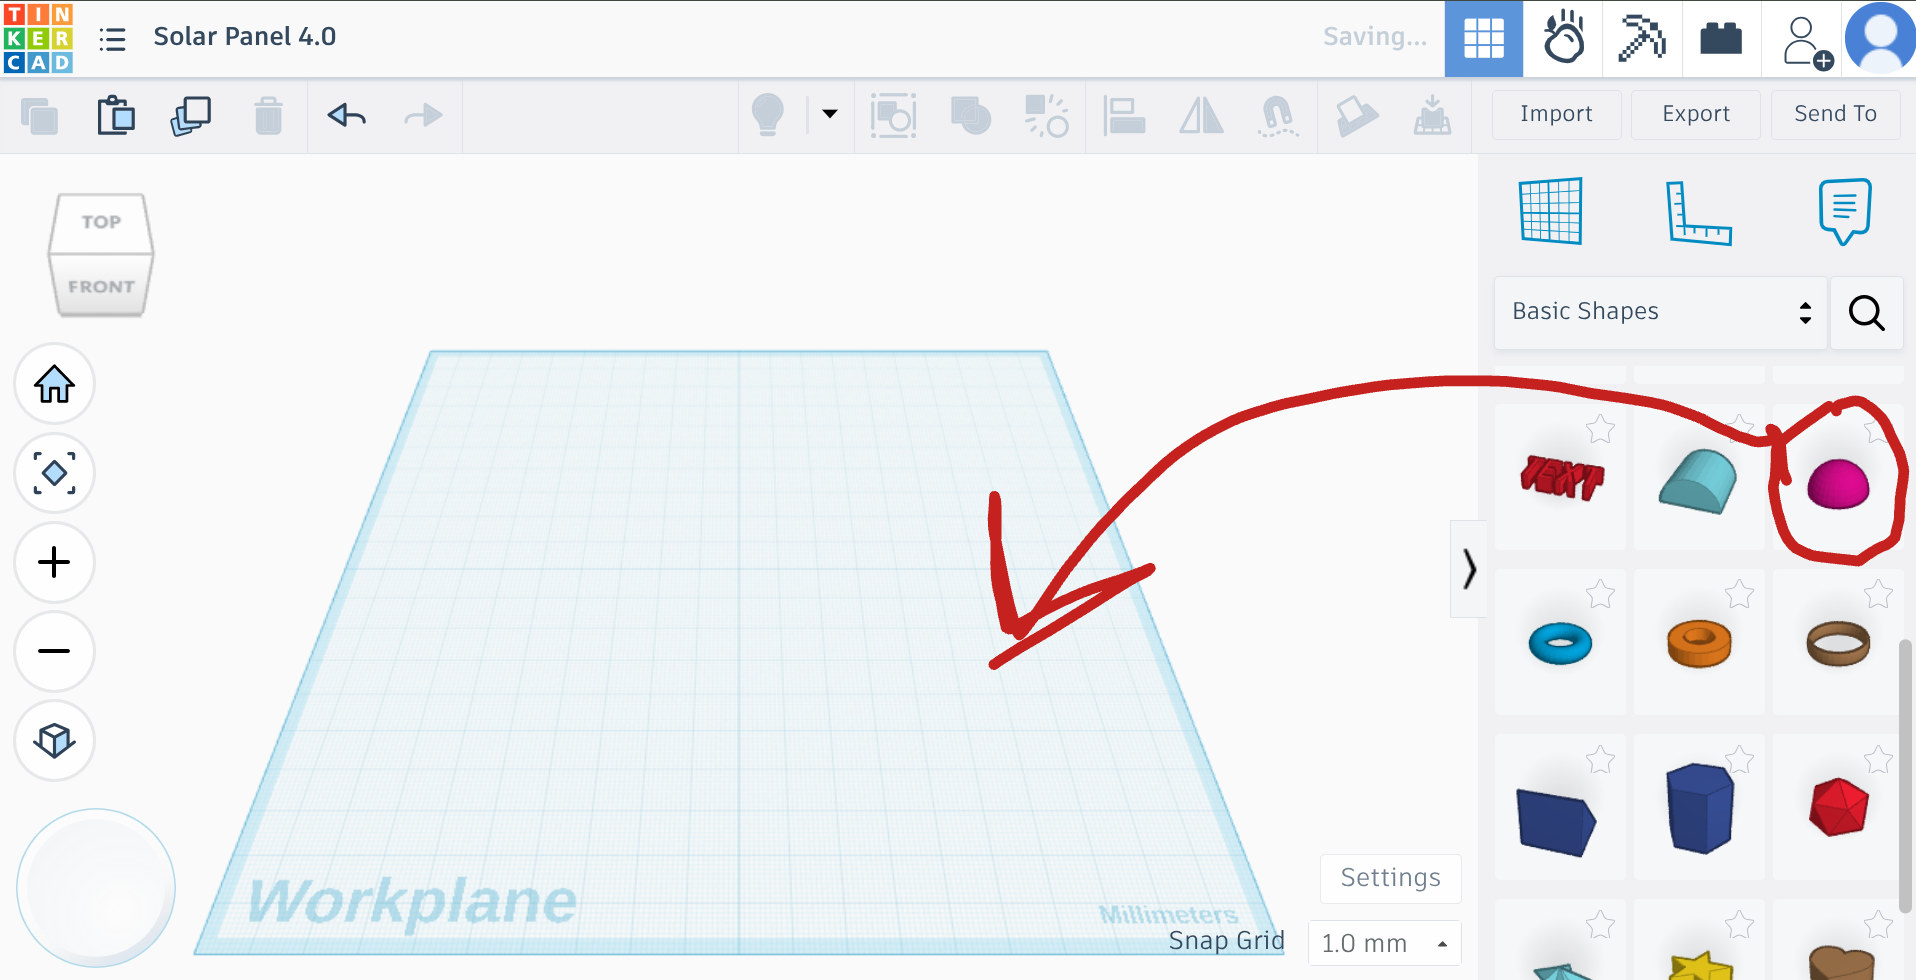Click the Copy tool icon

point(39,116)
